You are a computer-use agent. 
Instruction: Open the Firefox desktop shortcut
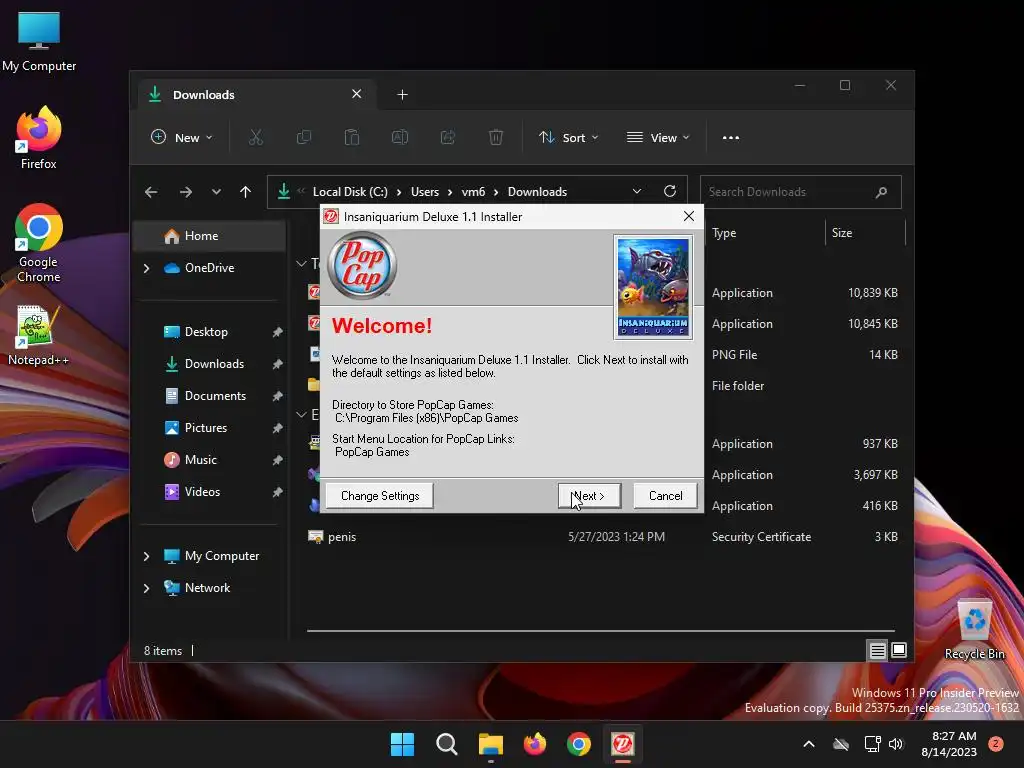39,138
